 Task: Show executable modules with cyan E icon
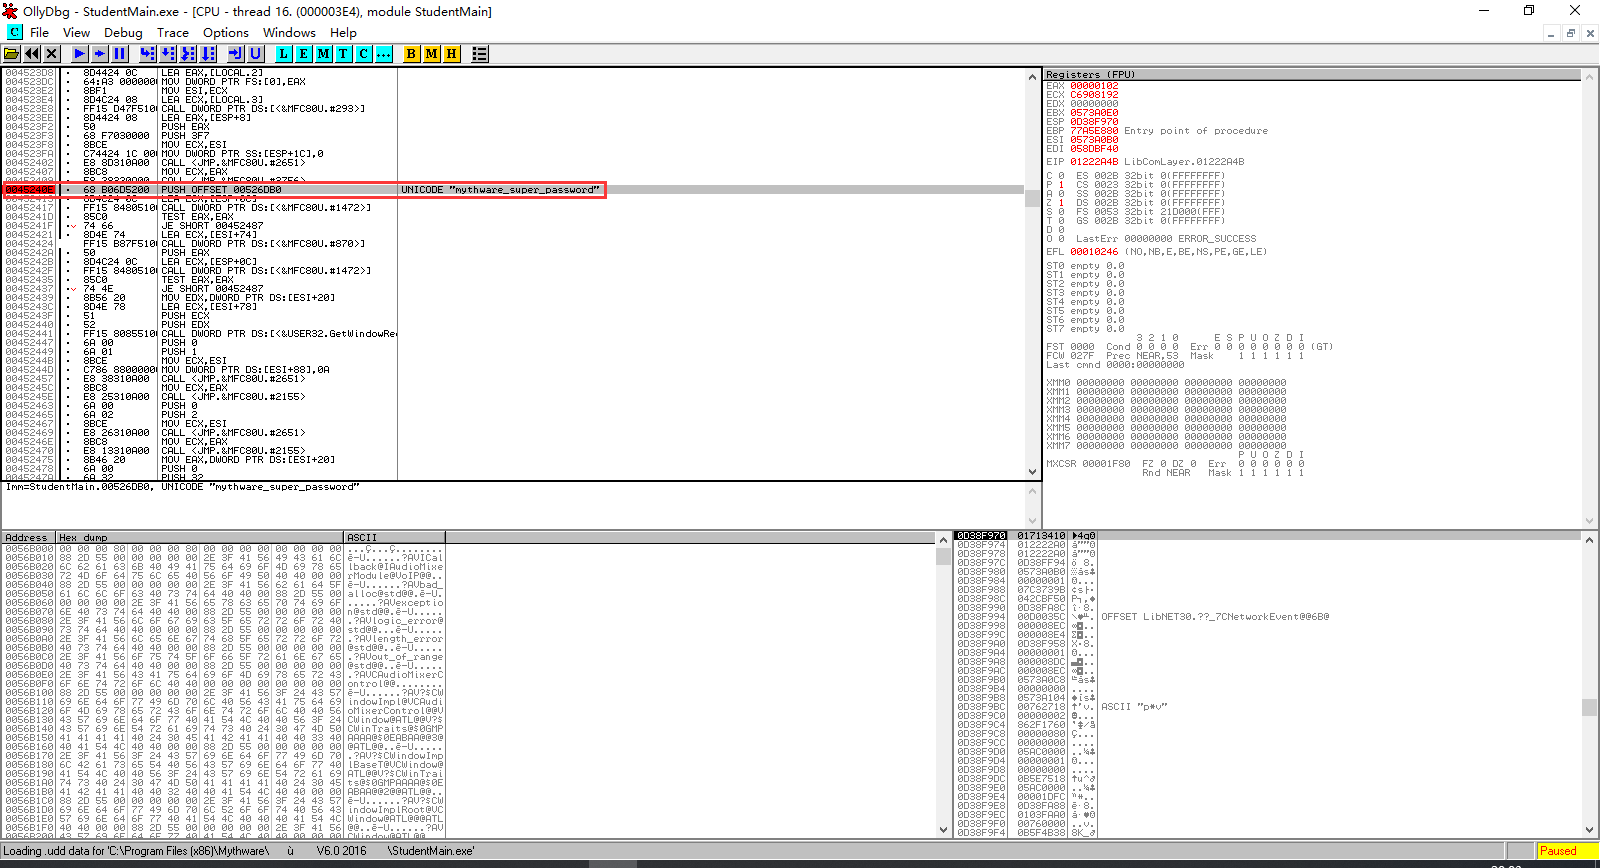(x=304, y=54)
